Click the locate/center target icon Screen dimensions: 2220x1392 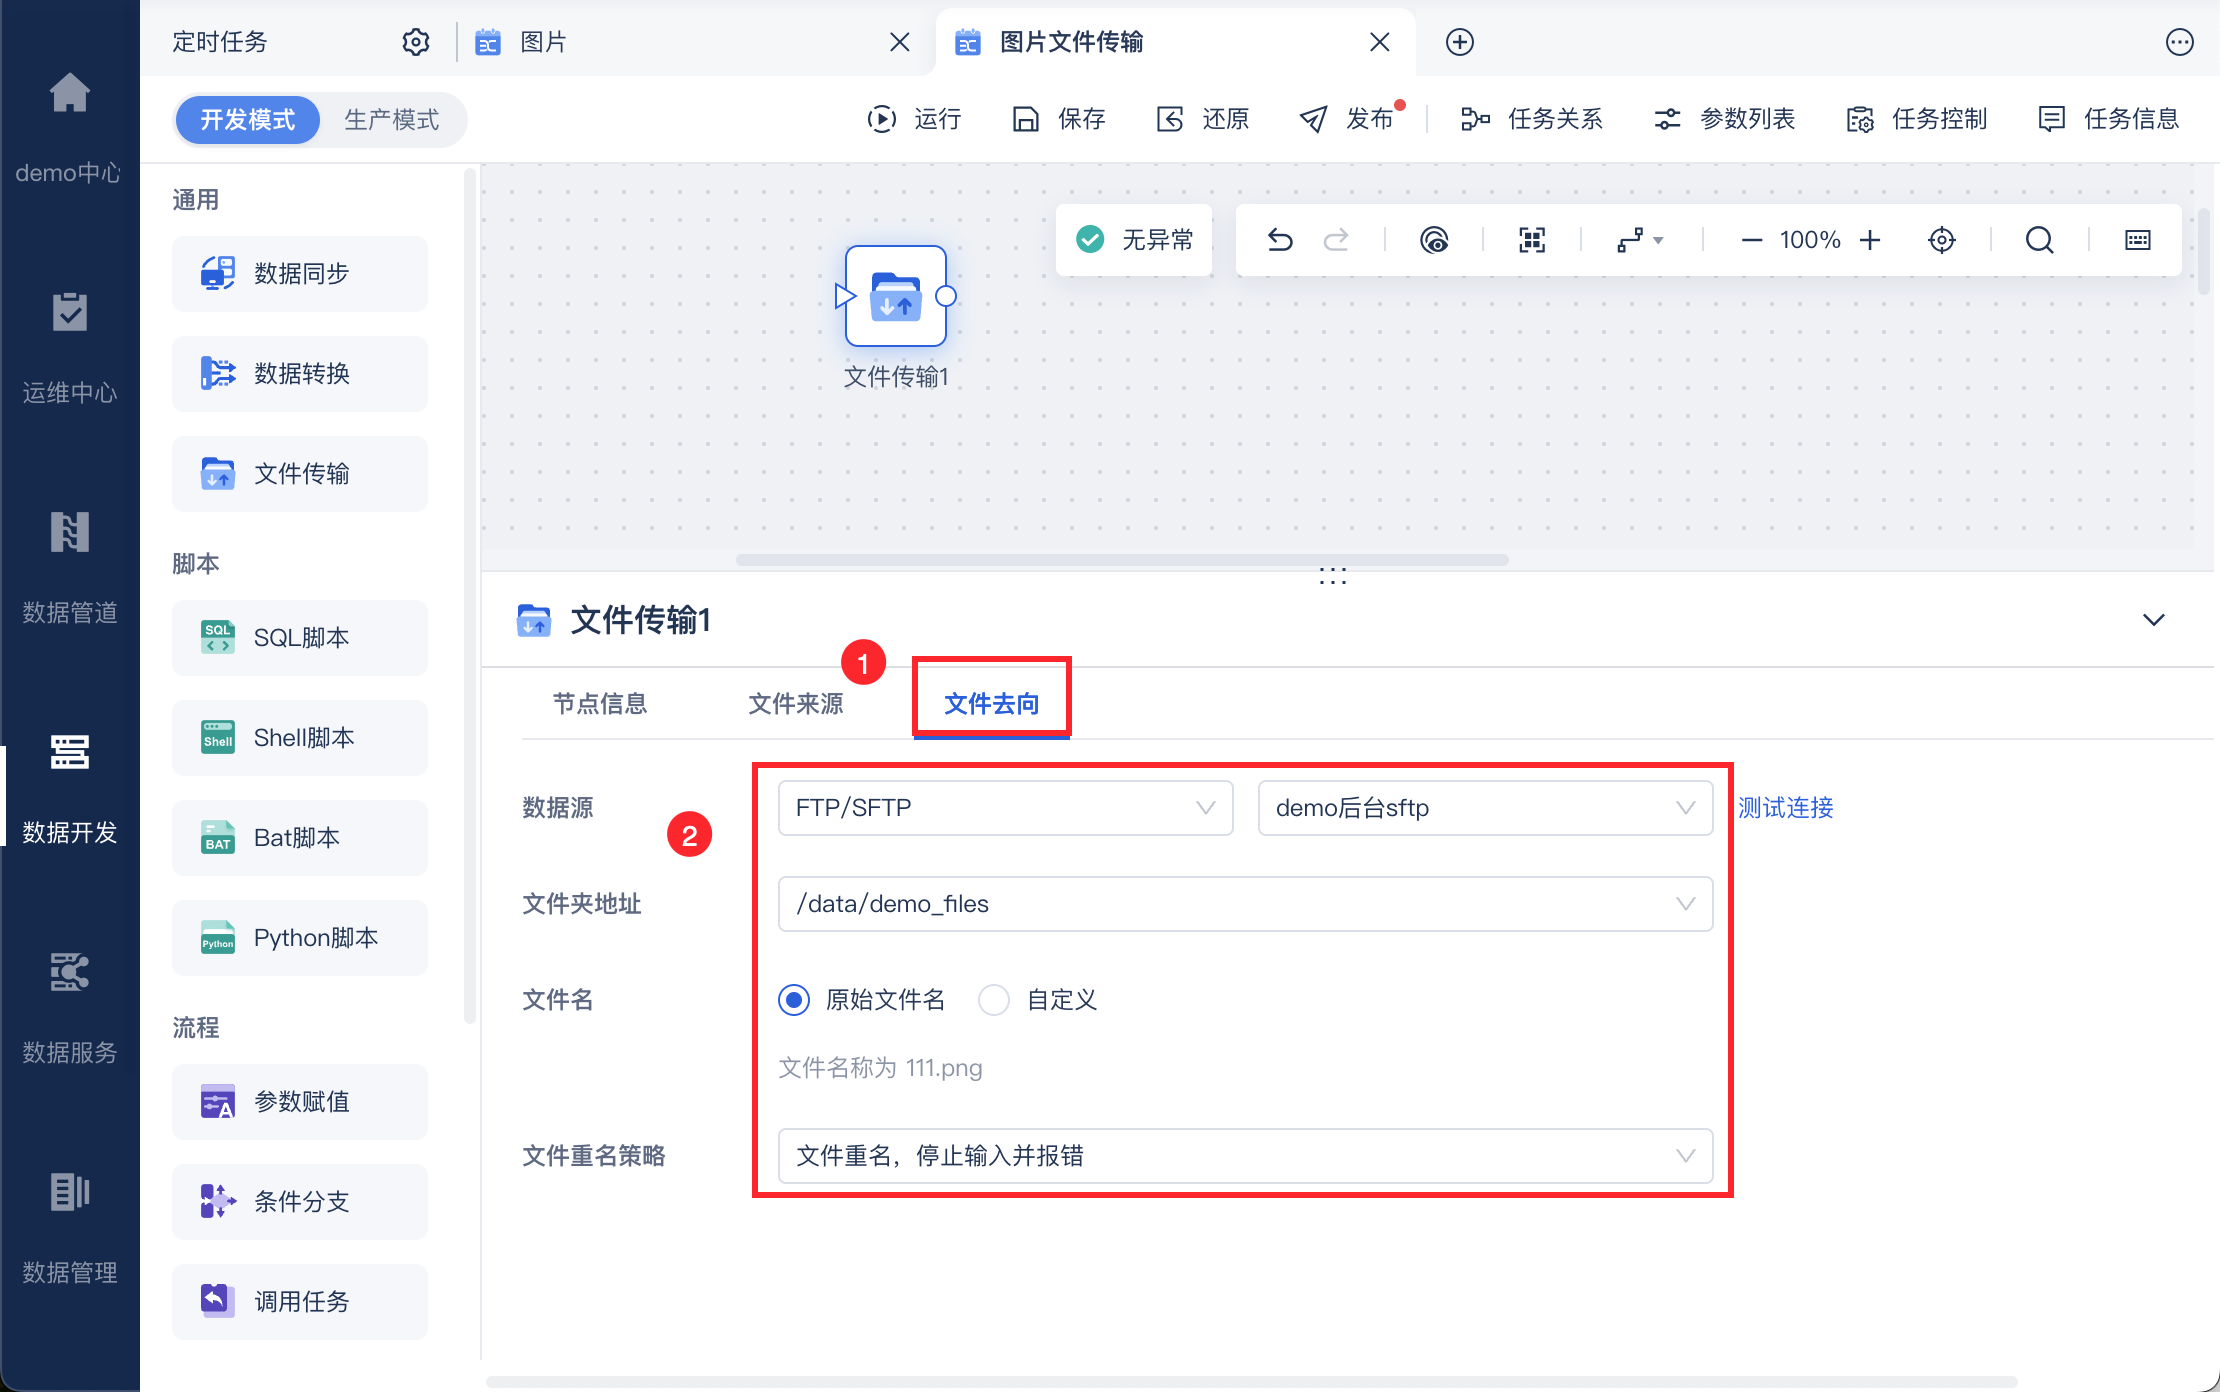1941,240
